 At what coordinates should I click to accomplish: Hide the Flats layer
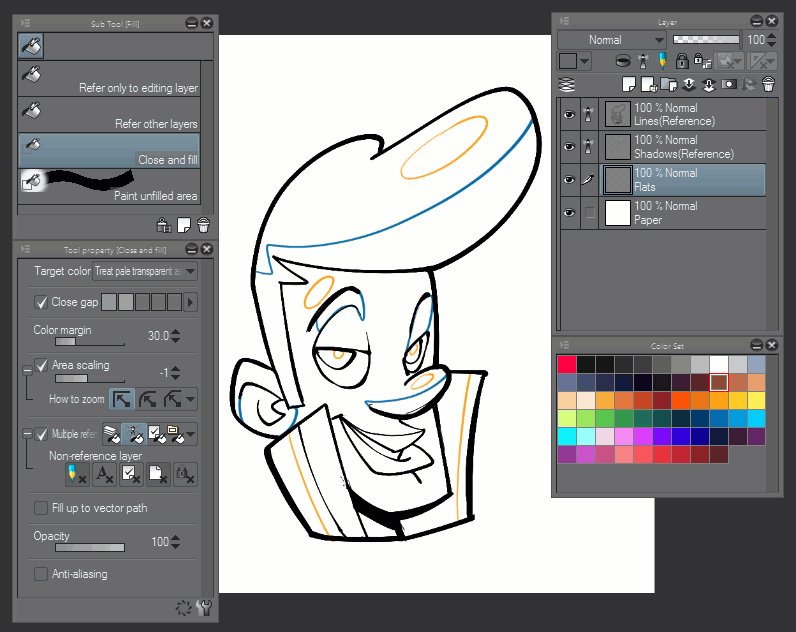[x=569, y=180]
